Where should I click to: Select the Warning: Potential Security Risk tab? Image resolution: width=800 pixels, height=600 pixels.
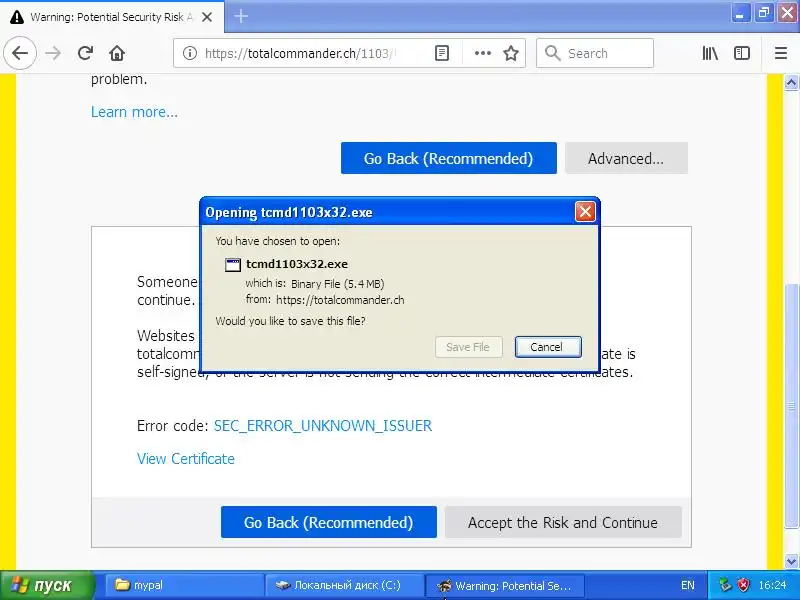pos(112,17)
